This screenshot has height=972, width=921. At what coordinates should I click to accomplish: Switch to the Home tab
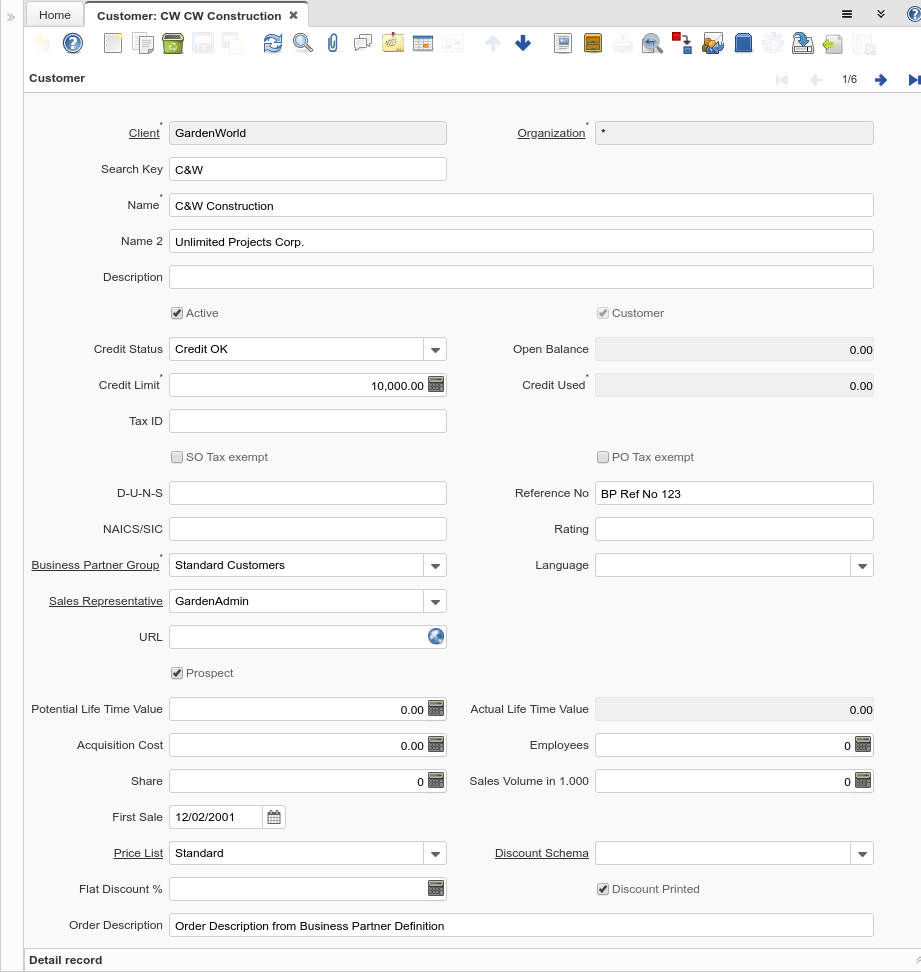tap(55, 15)
